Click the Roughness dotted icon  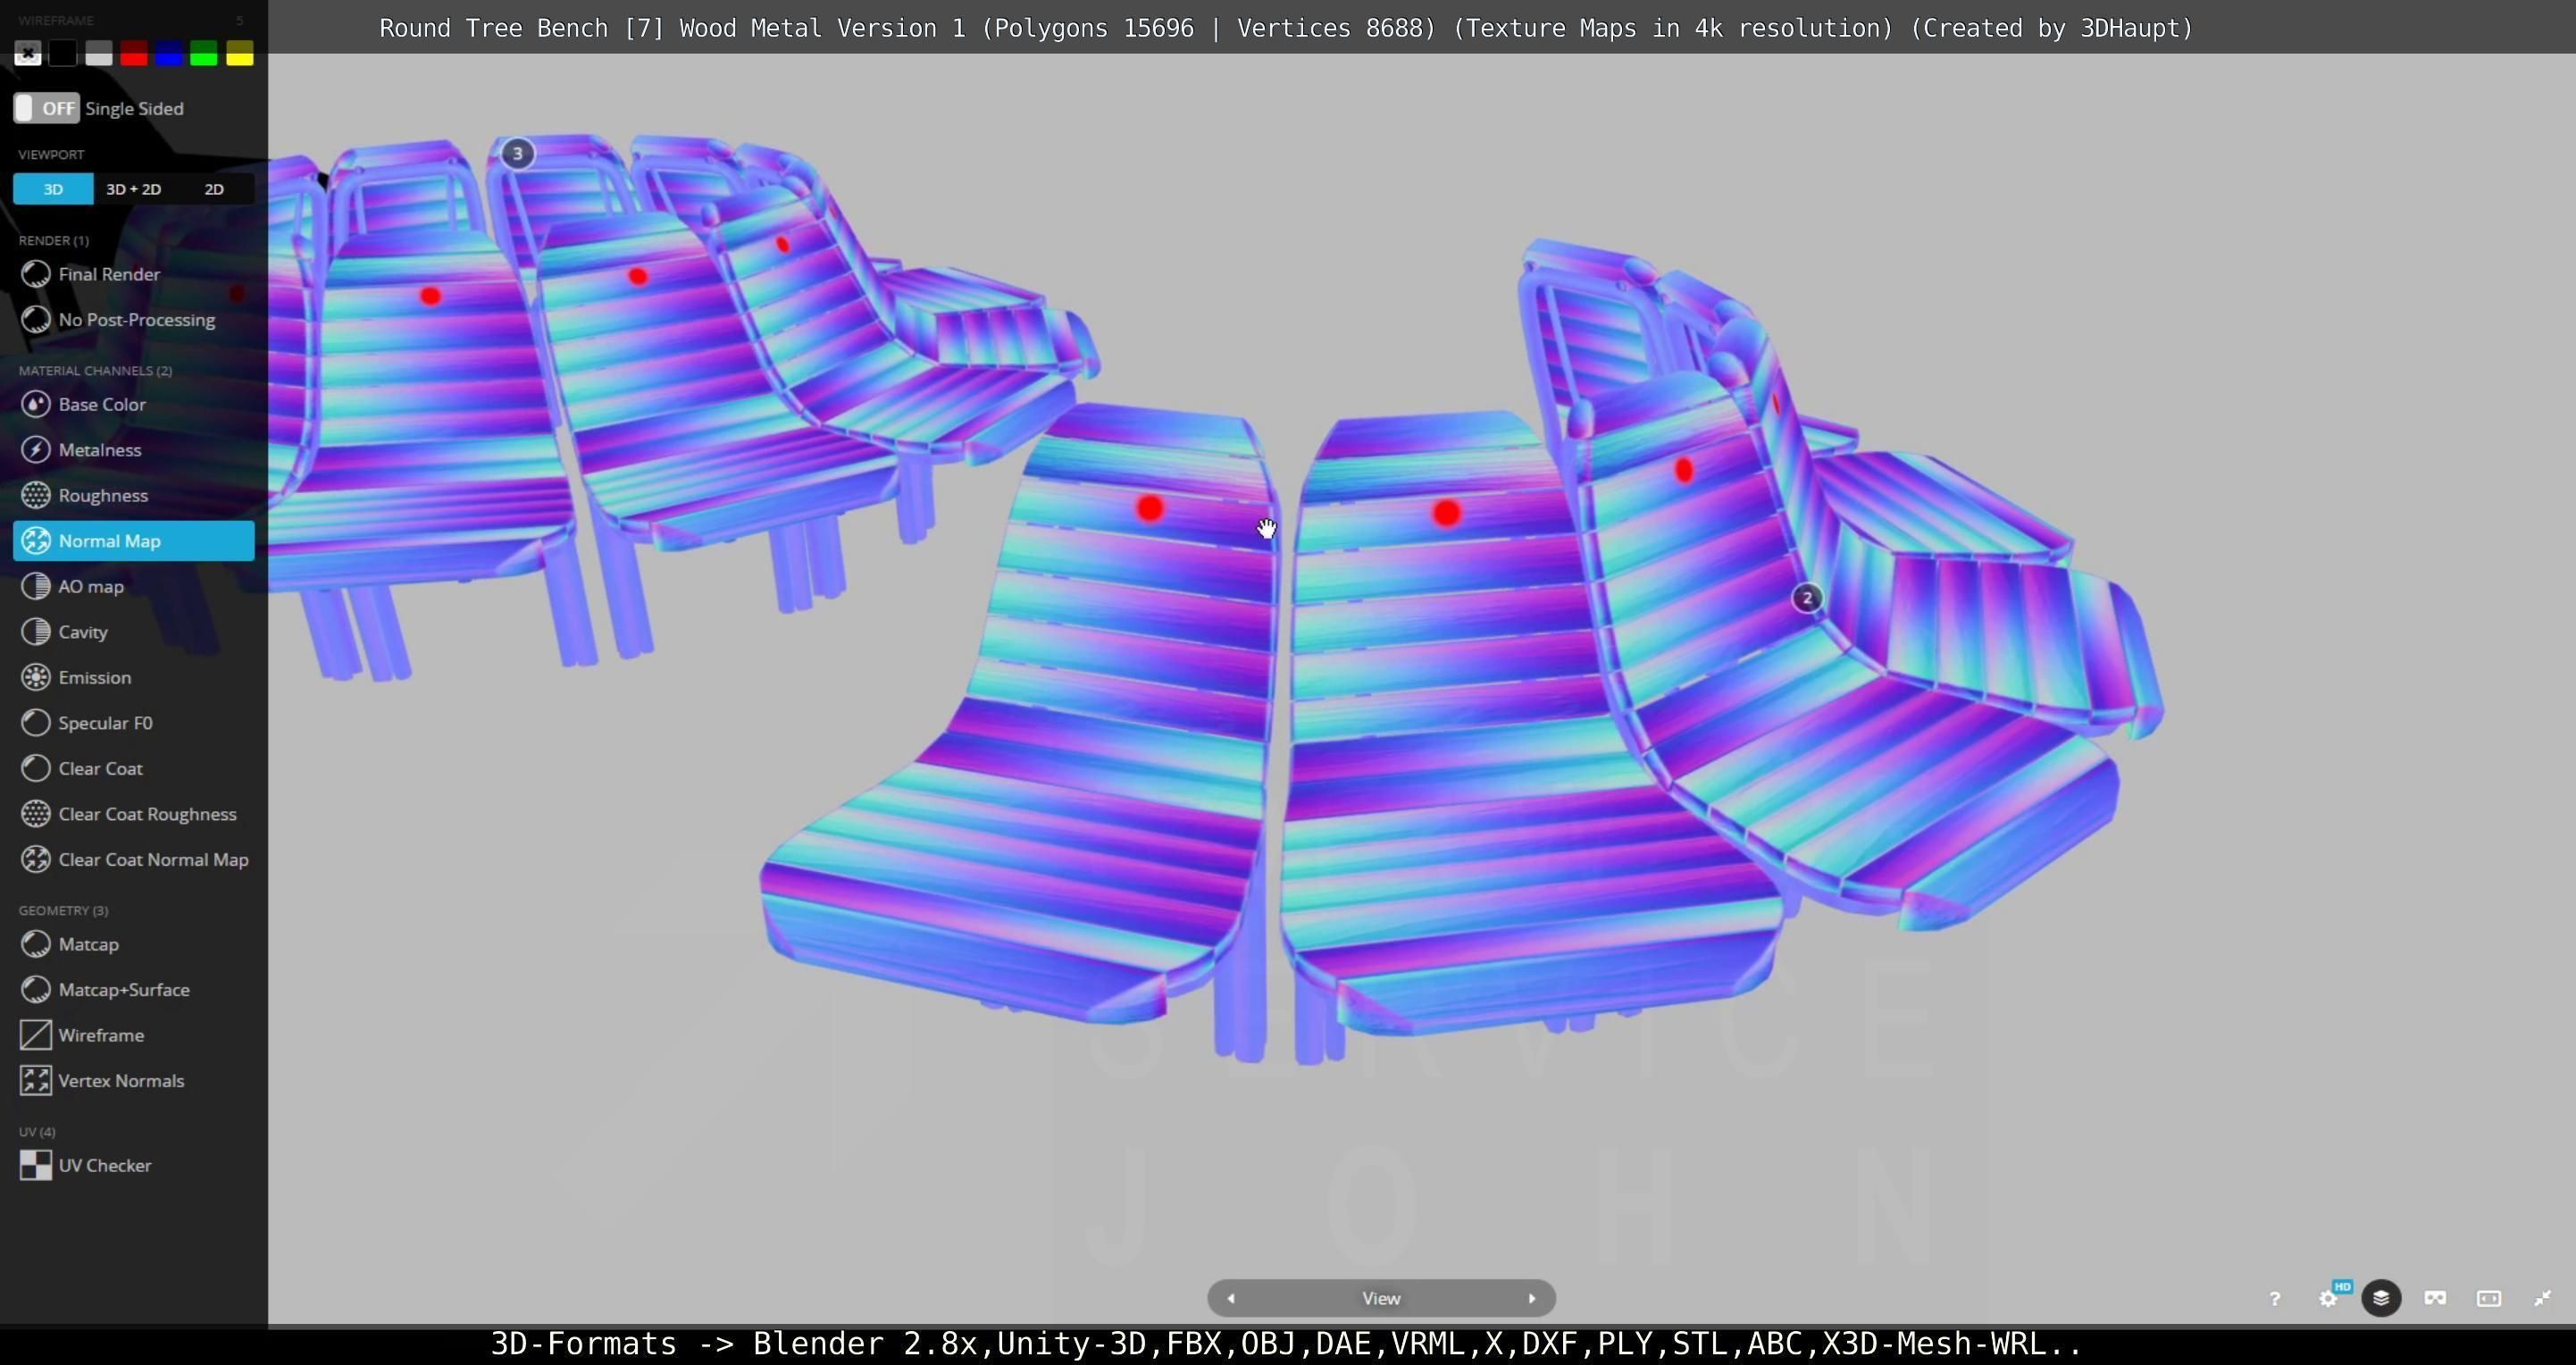36,495
